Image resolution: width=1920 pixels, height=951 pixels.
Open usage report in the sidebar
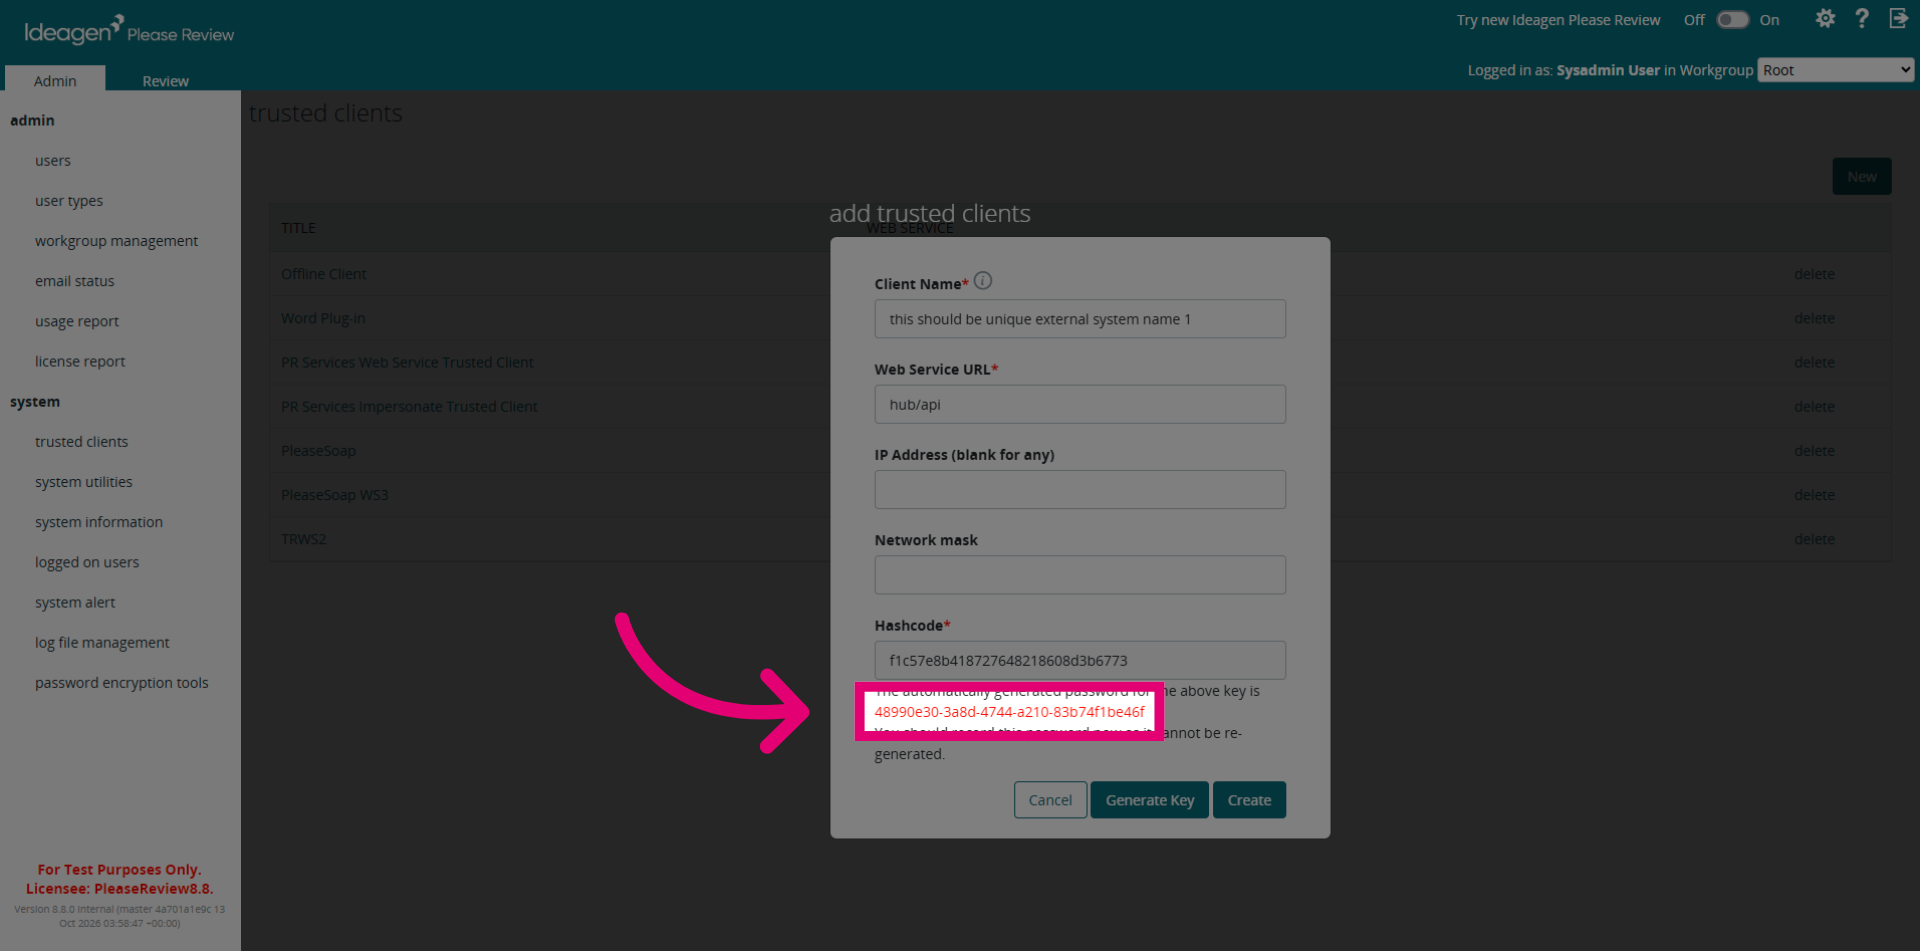[x=77, y=321]
